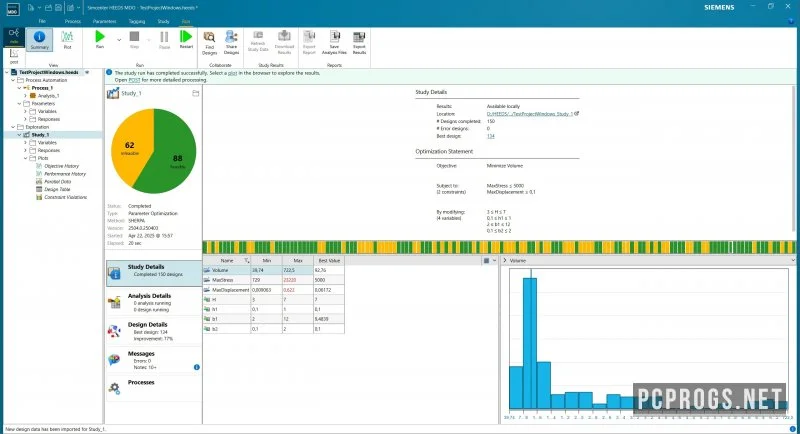Click the feasibility design strip bar

[498, 247]
